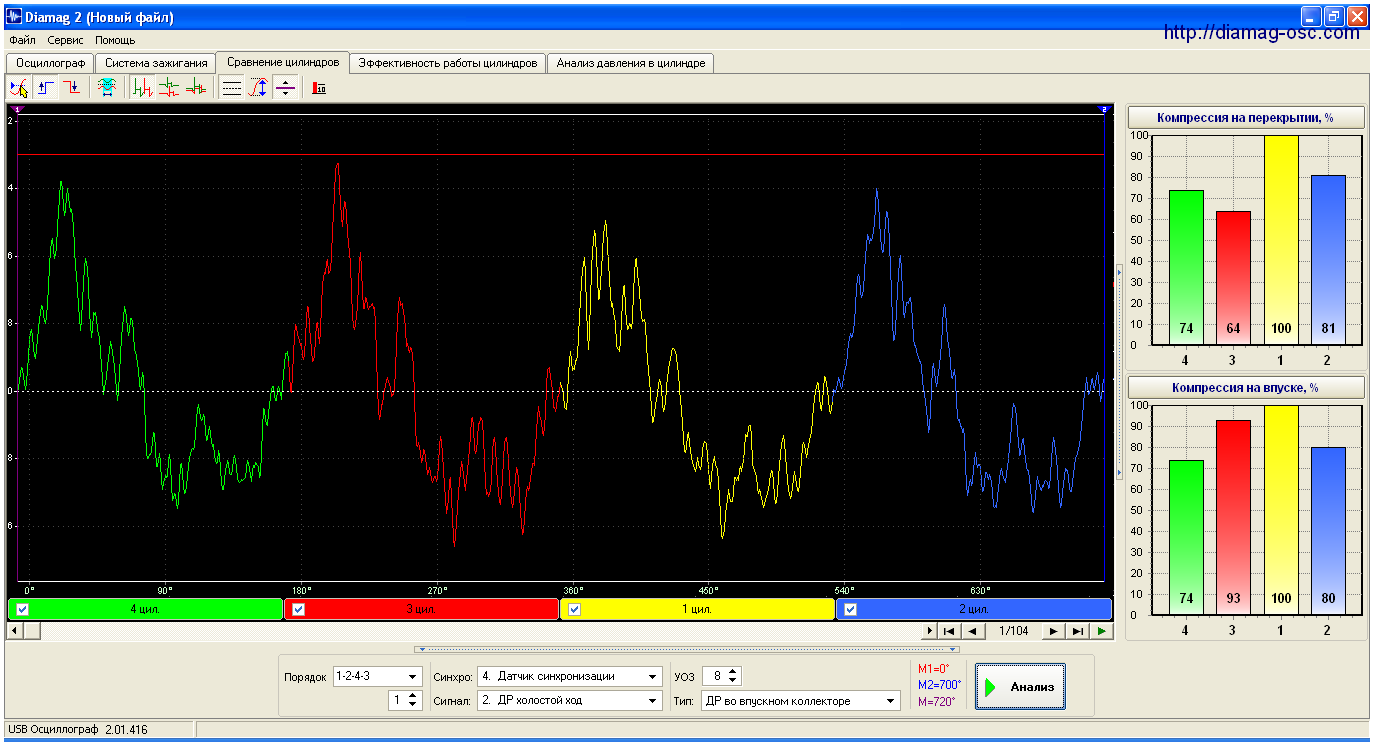Switch to the Осциллограф tab
This screenshot has height=742, width=1374.
(51, 63)
